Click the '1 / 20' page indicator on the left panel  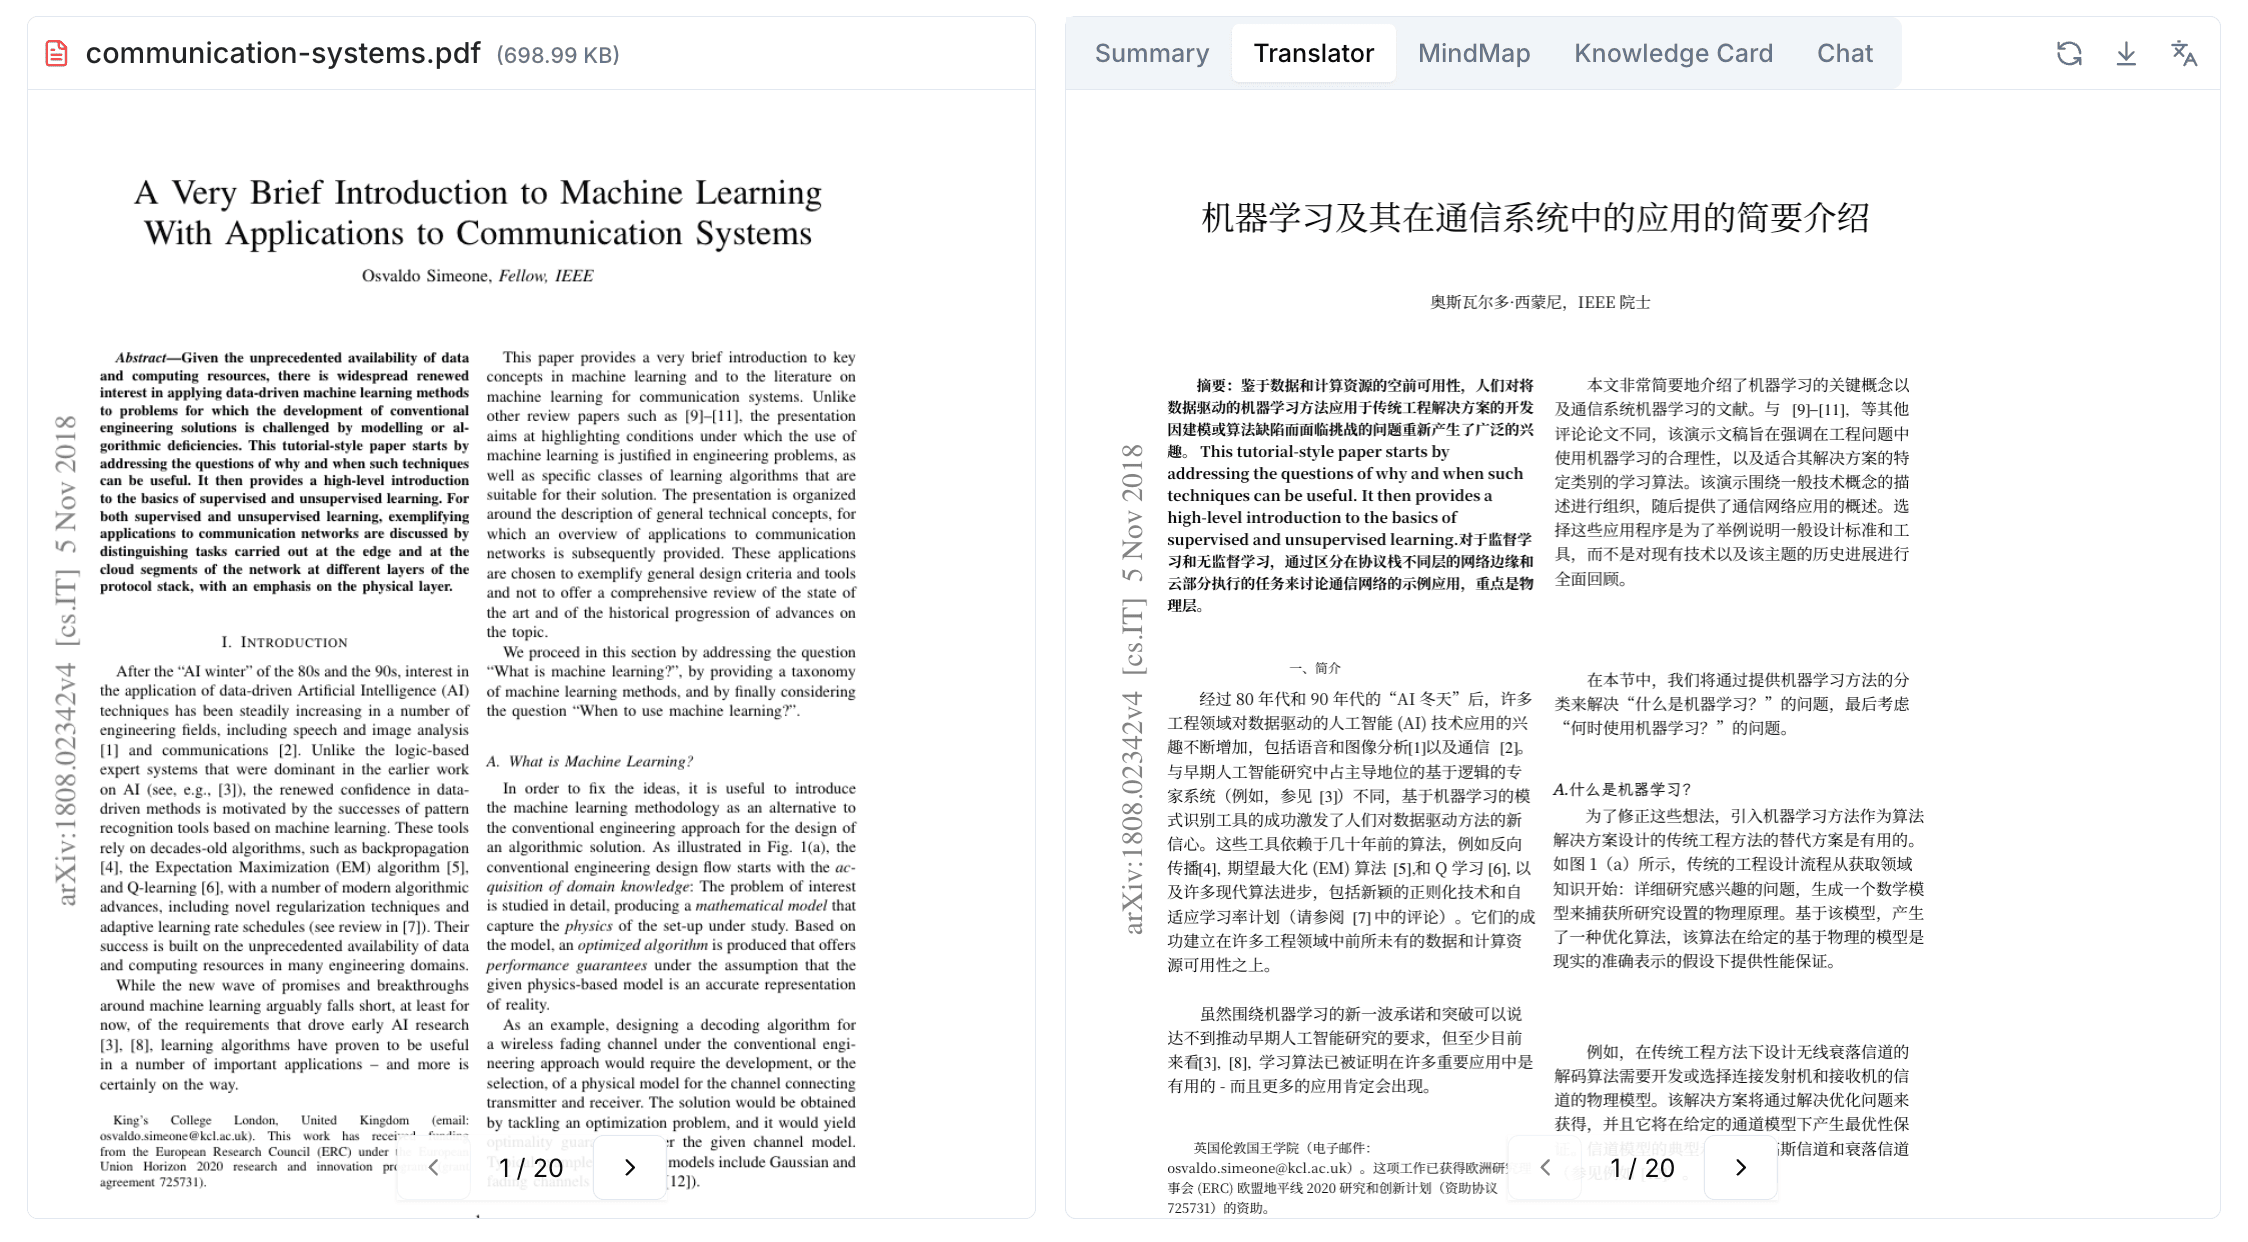(x=531, y=1166)
